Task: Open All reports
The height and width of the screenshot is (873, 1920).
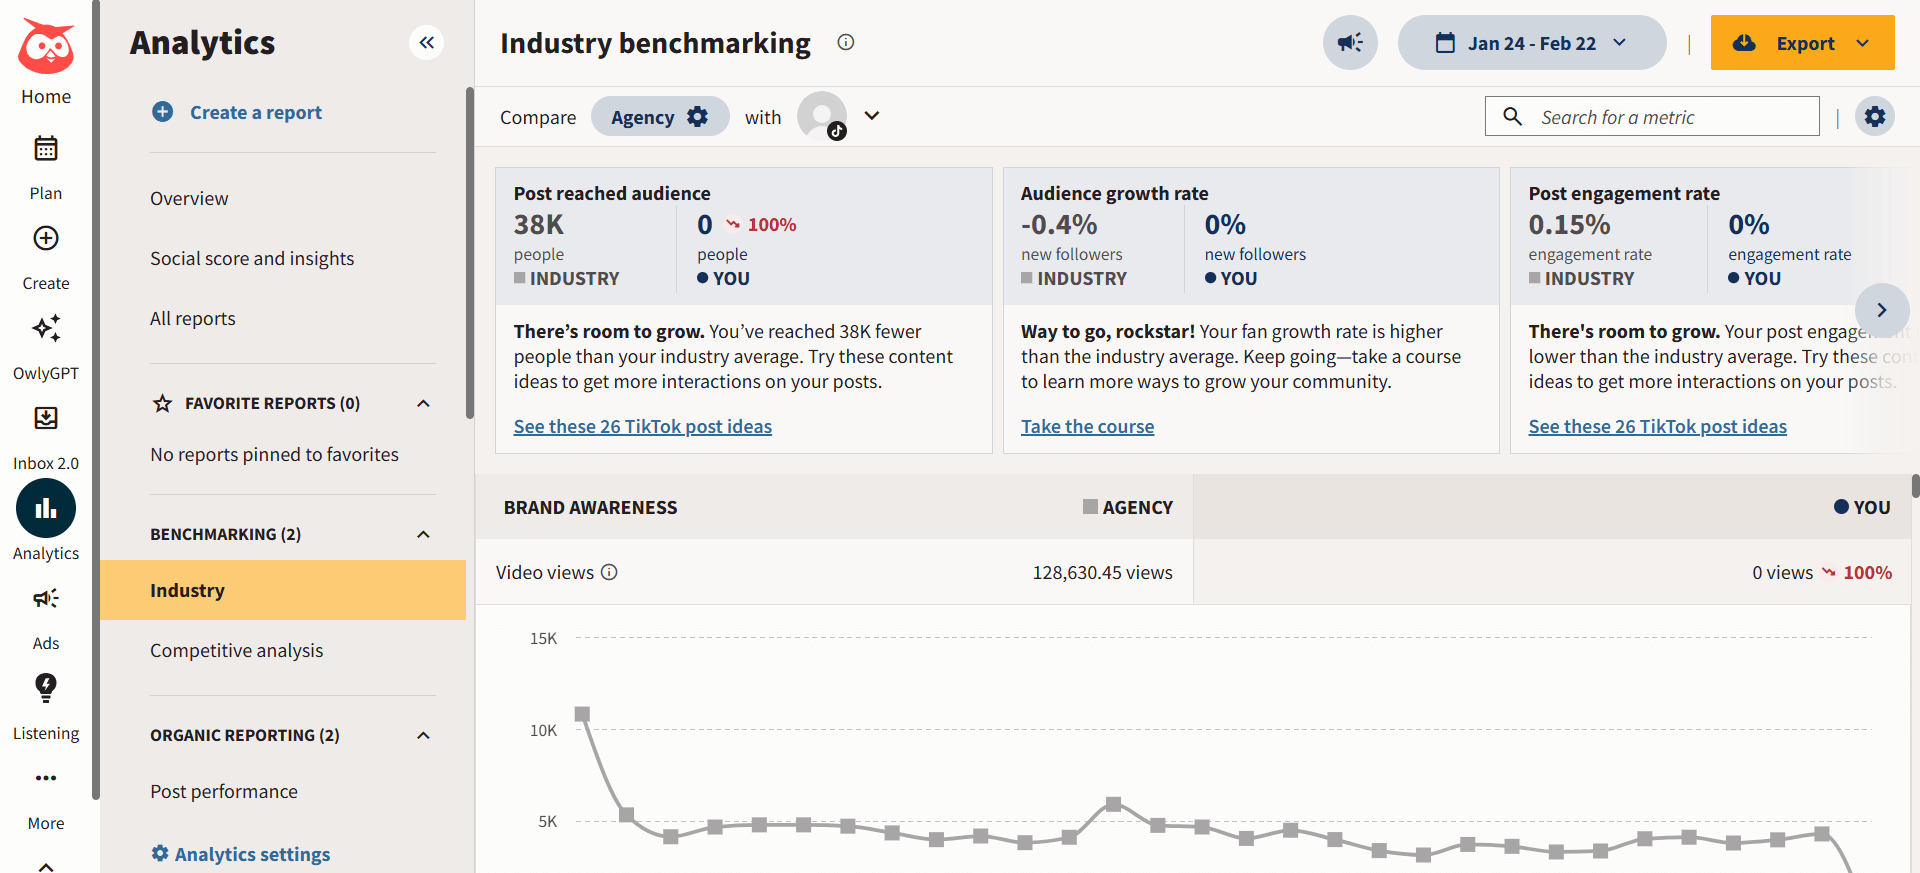Action: tap(193, 318)
